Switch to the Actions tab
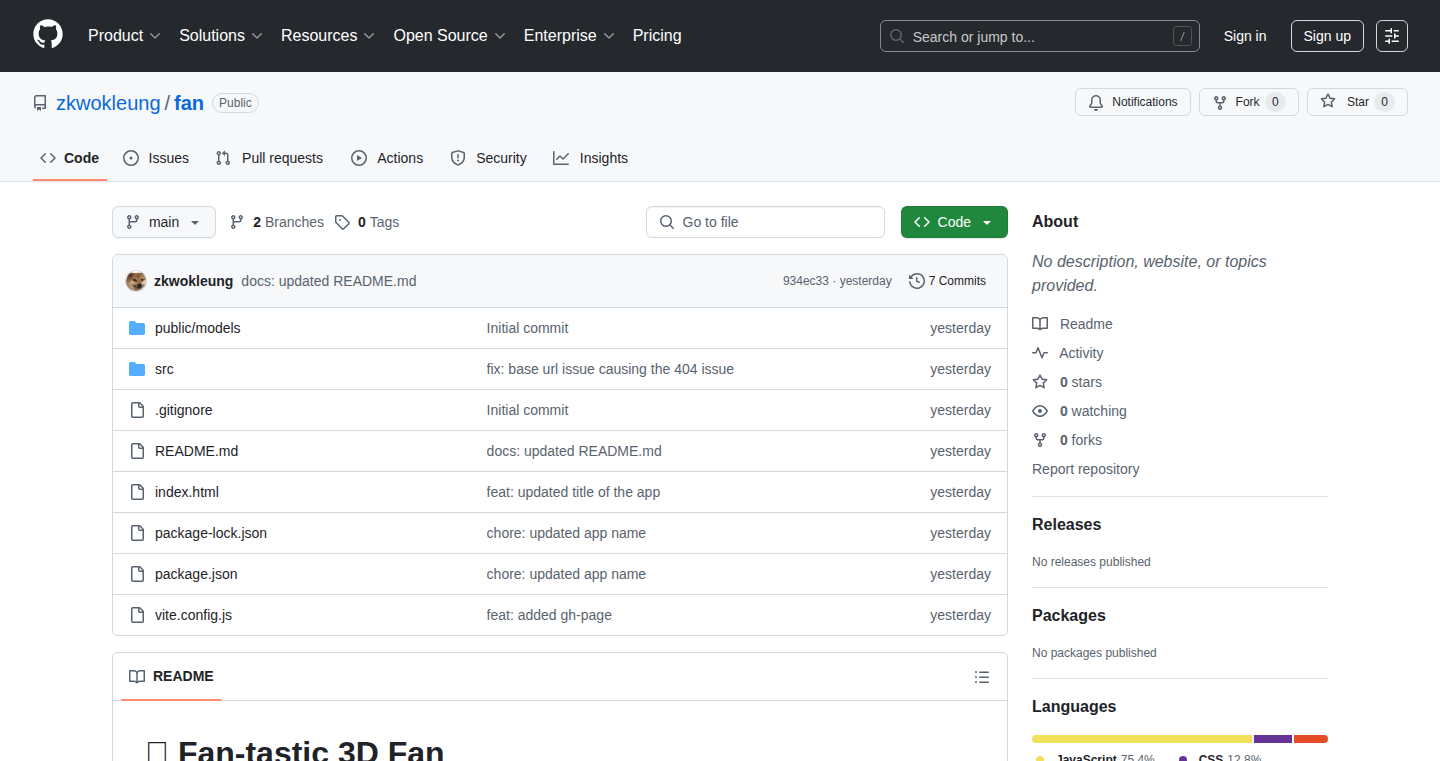 pos(387,158)
